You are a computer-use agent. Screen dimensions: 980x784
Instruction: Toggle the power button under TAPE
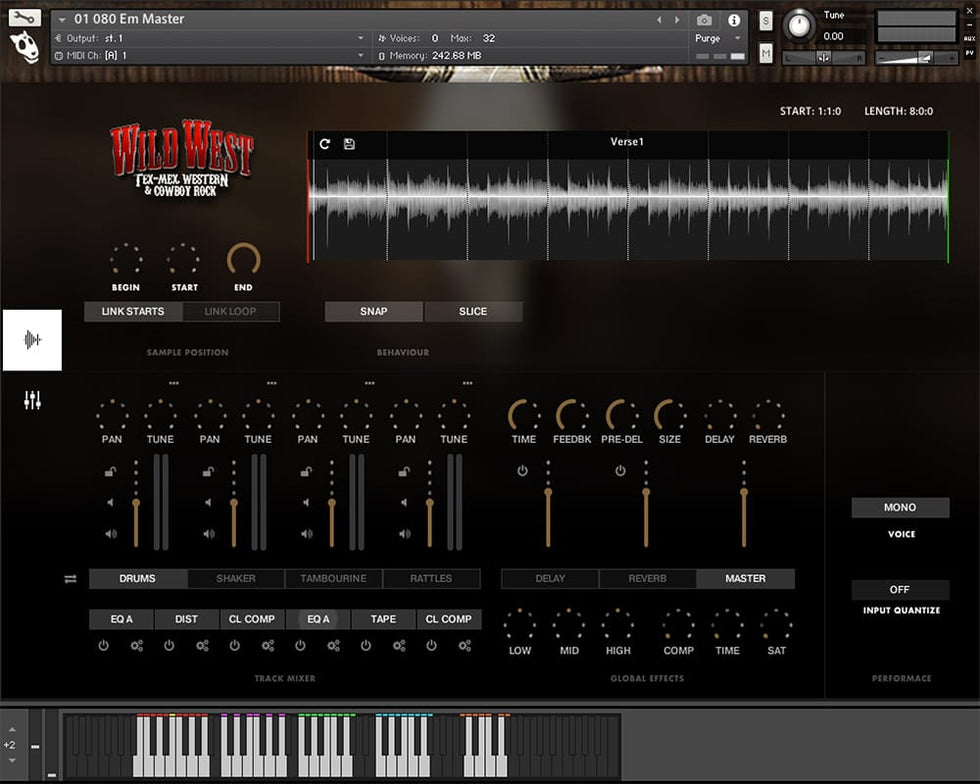(366, 646)
